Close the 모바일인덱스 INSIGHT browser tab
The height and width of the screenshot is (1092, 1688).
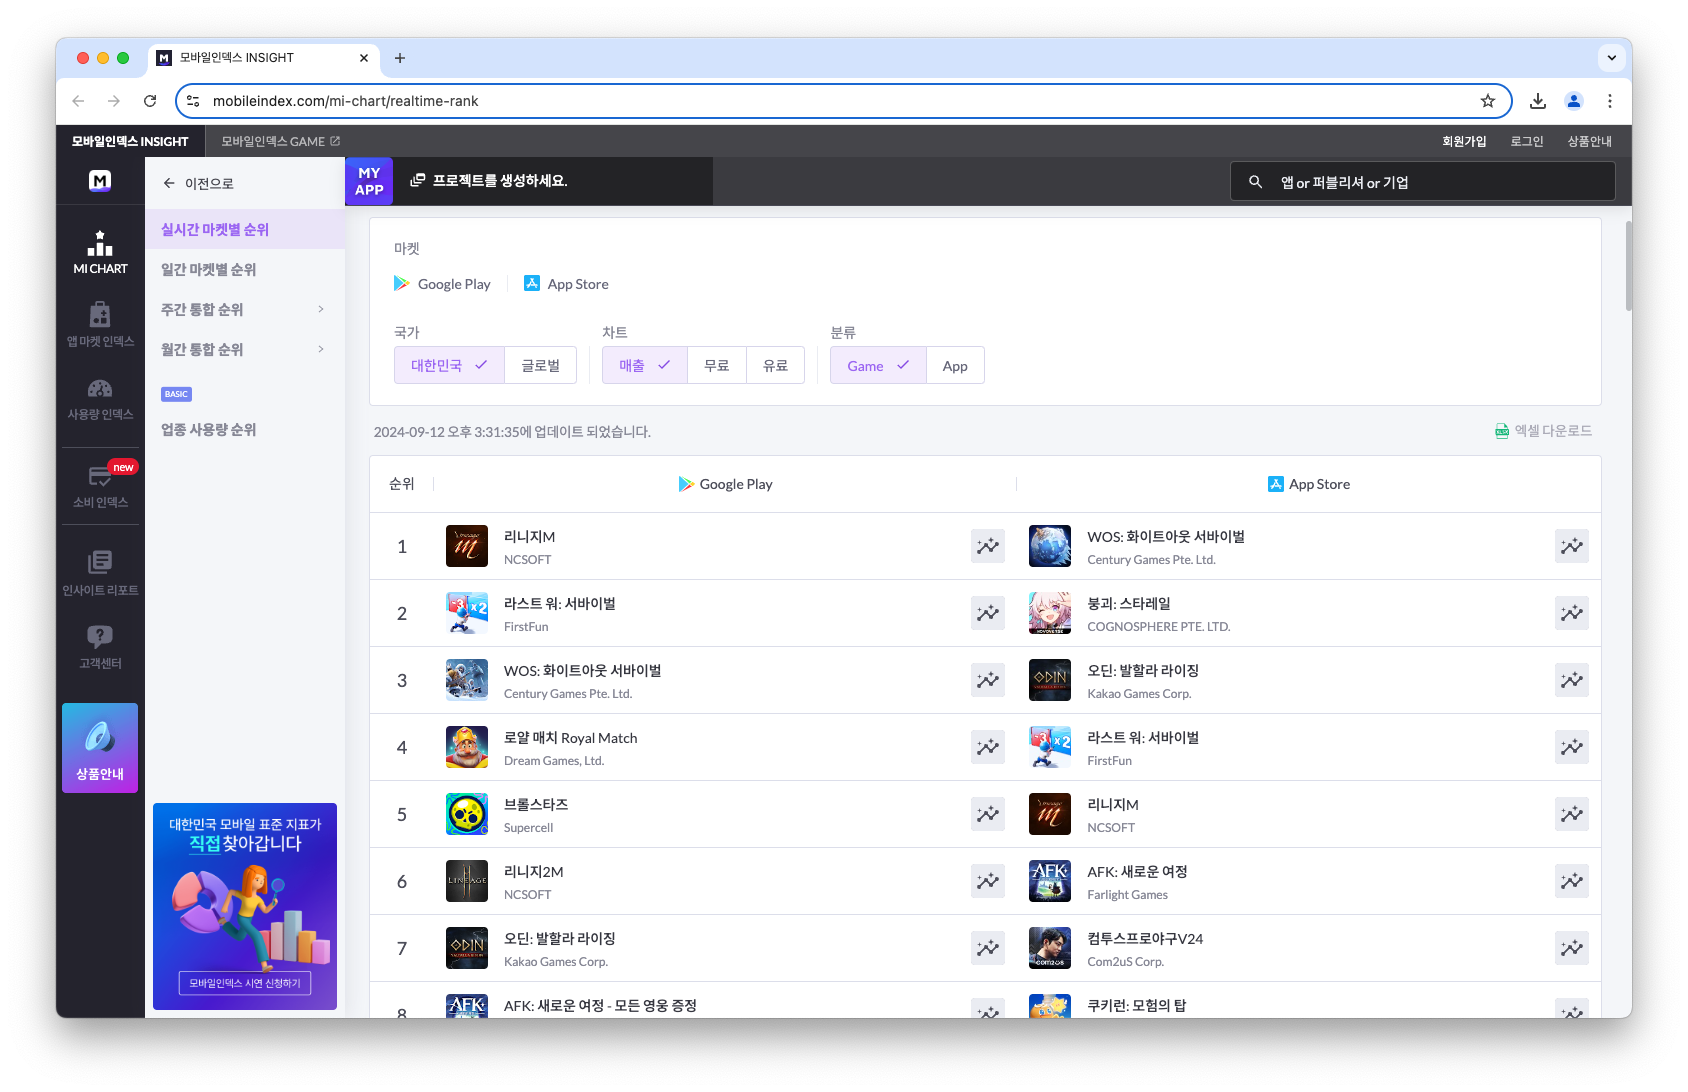coord(364,58)
